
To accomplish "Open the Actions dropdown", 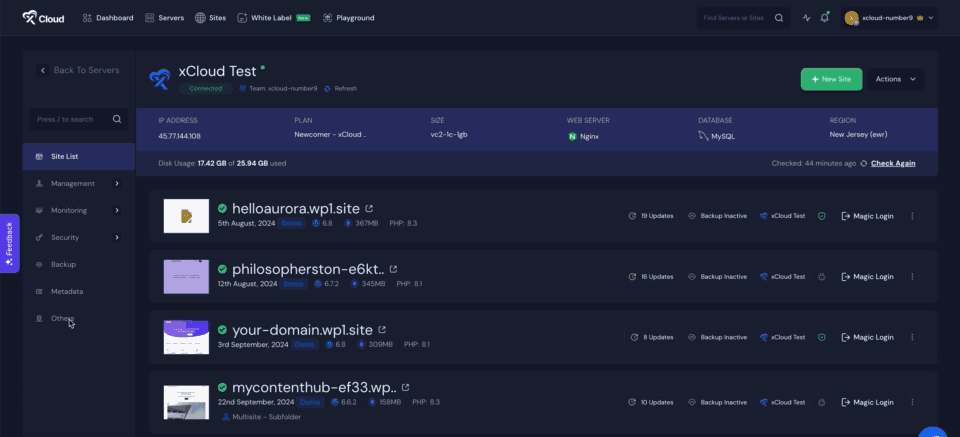I will coord(895,79).
